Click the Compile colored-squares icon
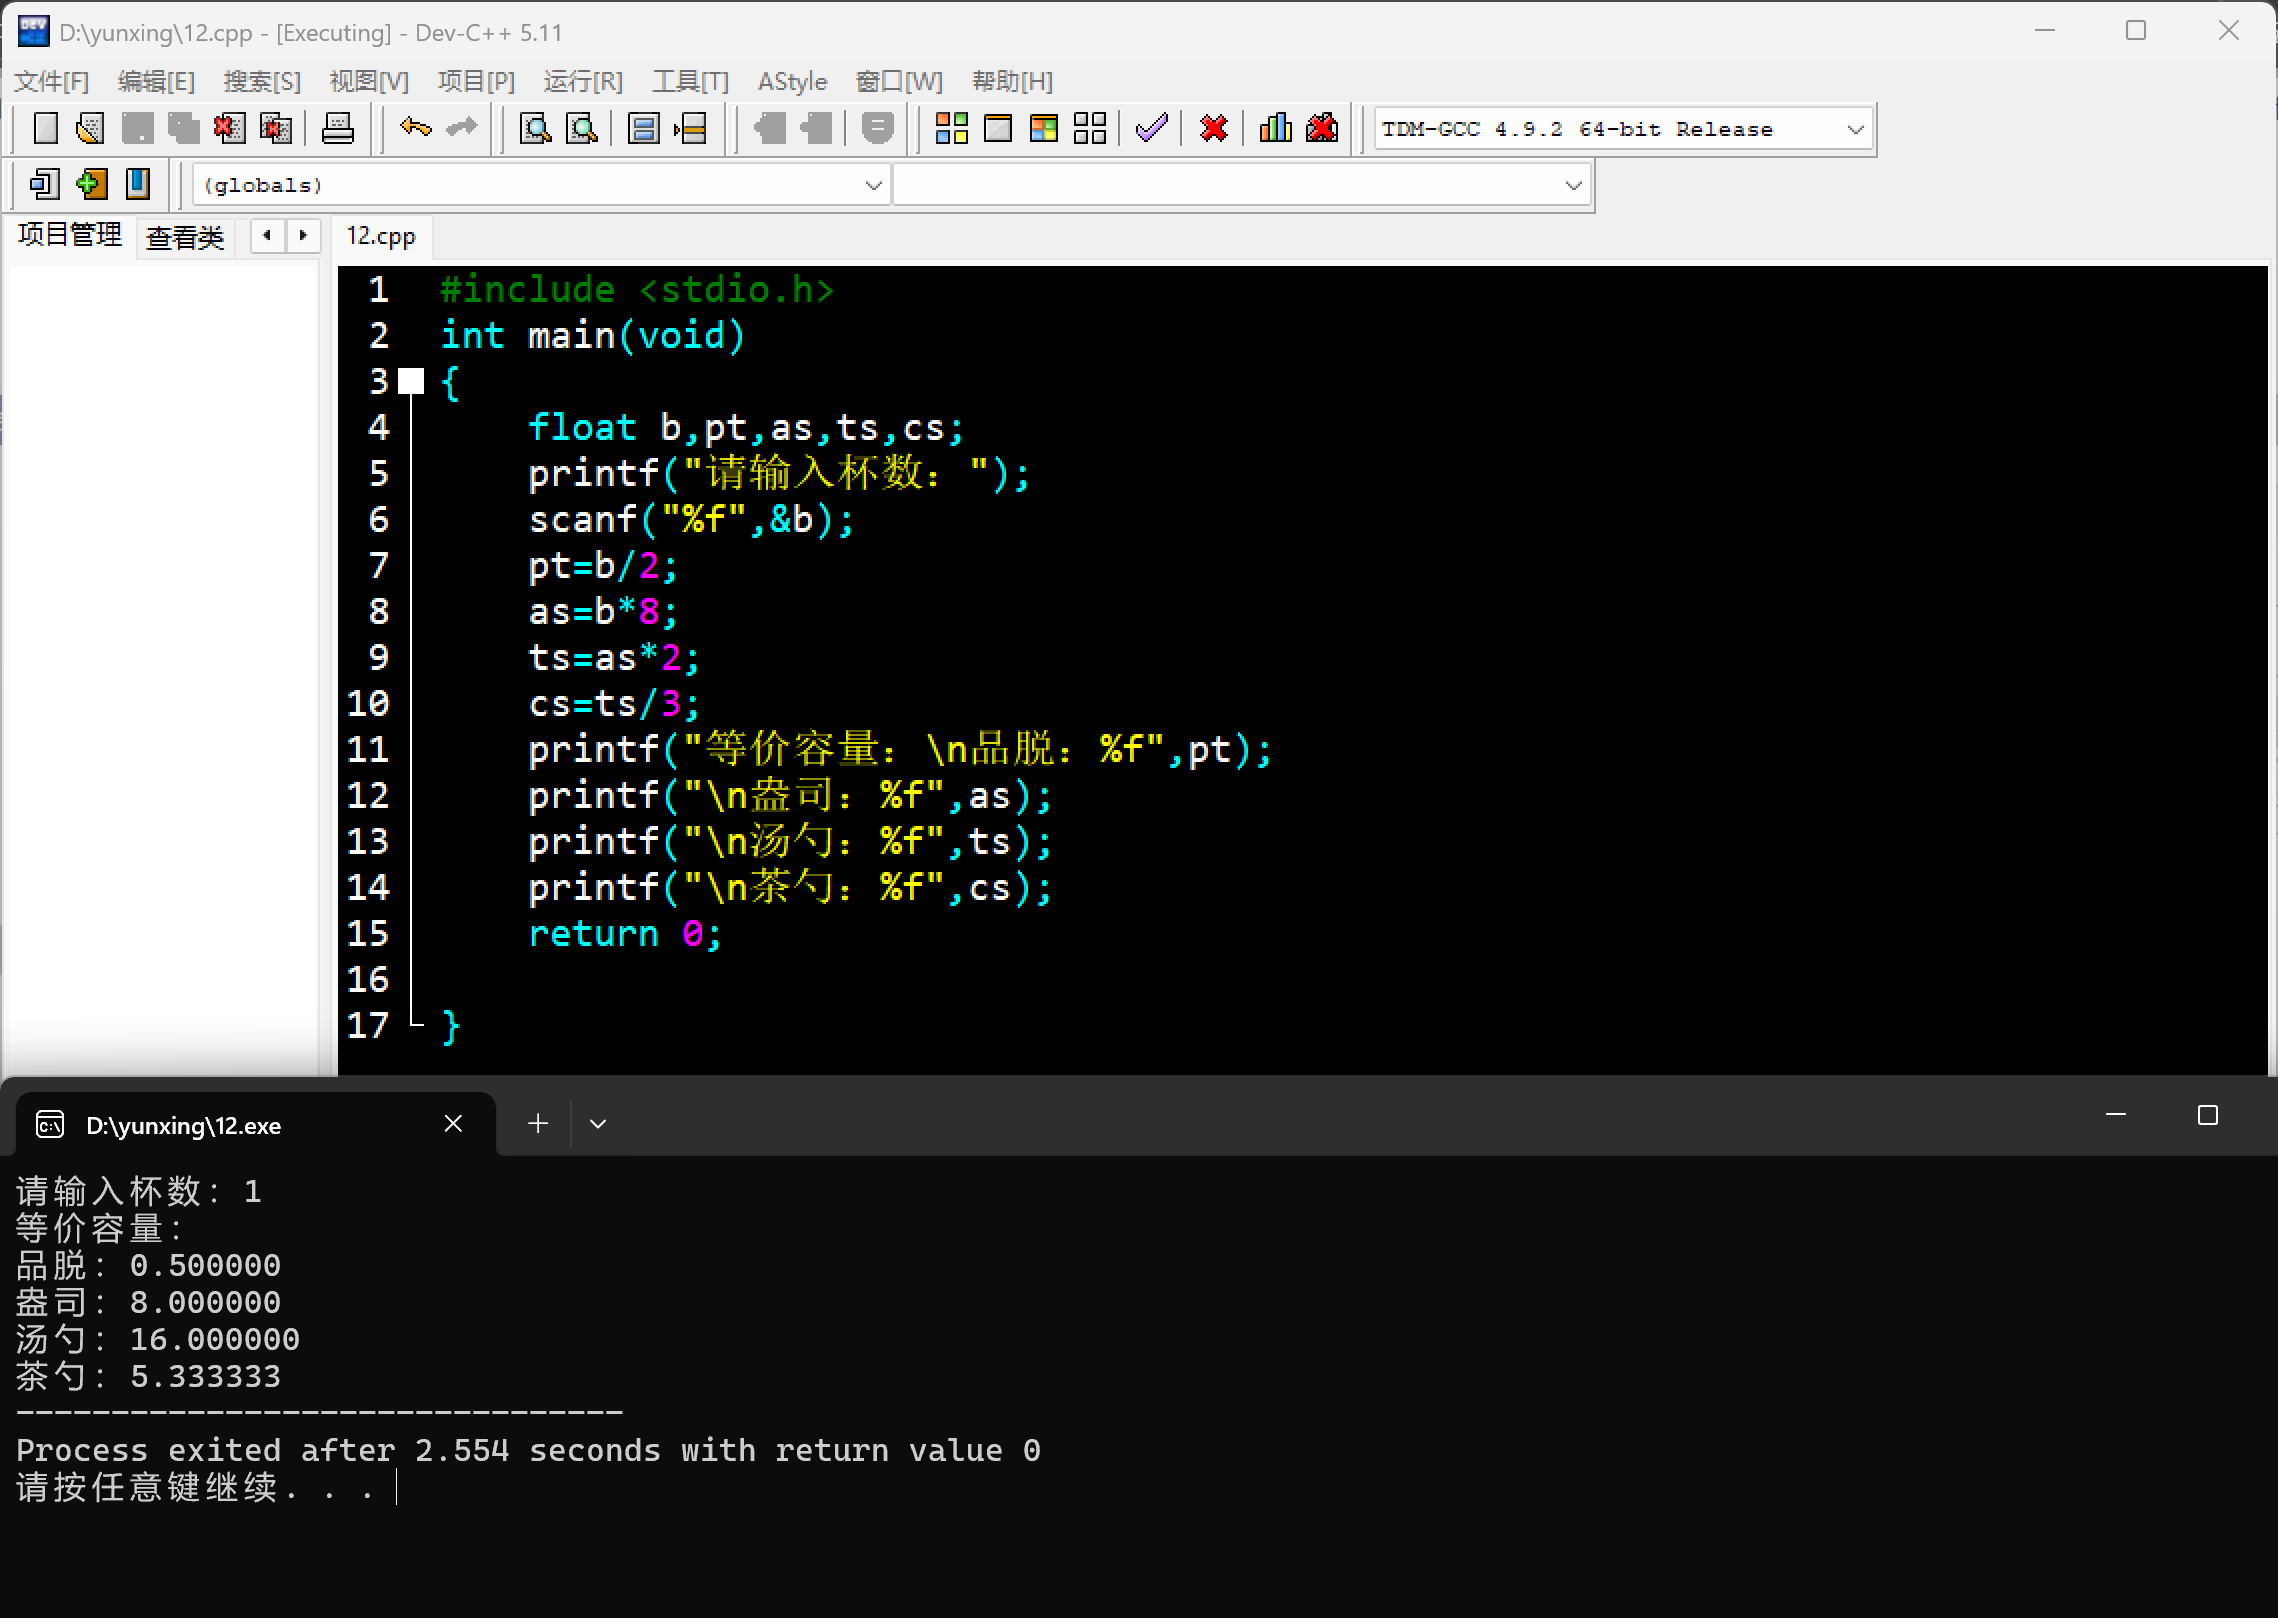This screenshot has width=2278, height=1618. point(951,128)
